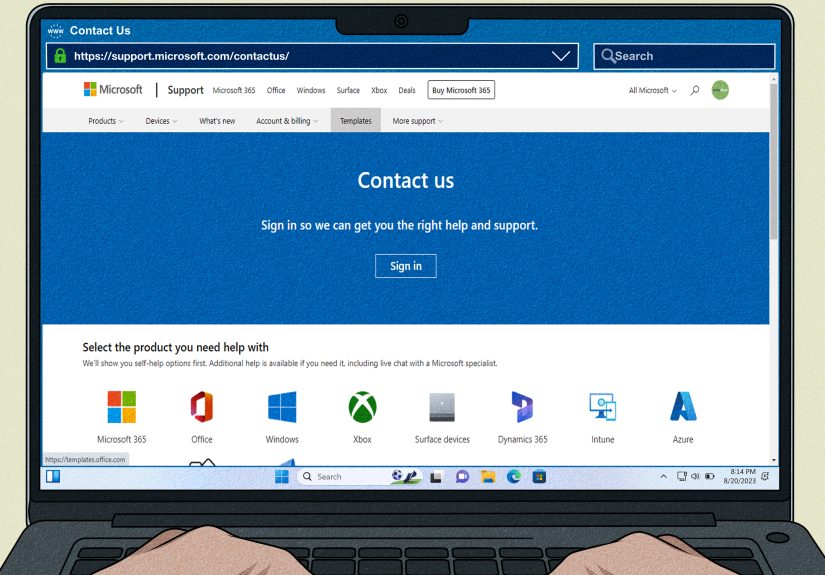This screenshot has height=575, width=825.
Task: Select the Surface devices icon
Action: 442,407
